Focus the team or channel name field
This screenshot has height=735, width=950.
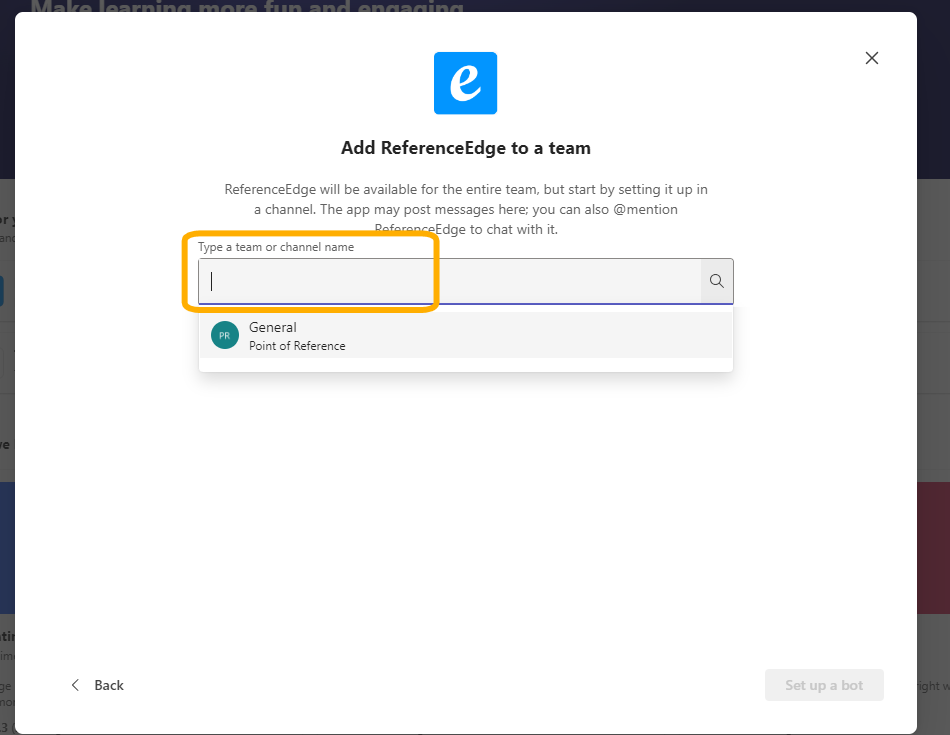click(450, 282)
